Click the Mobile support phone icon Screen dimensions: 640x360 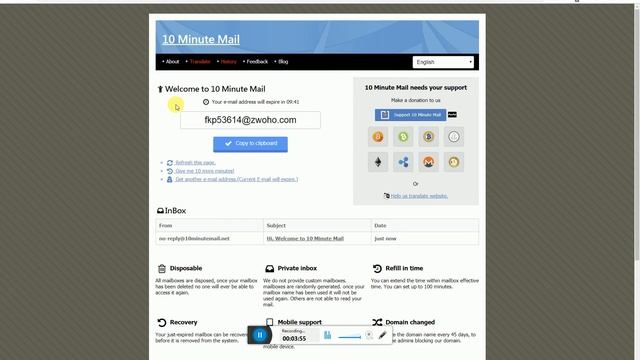269,322
